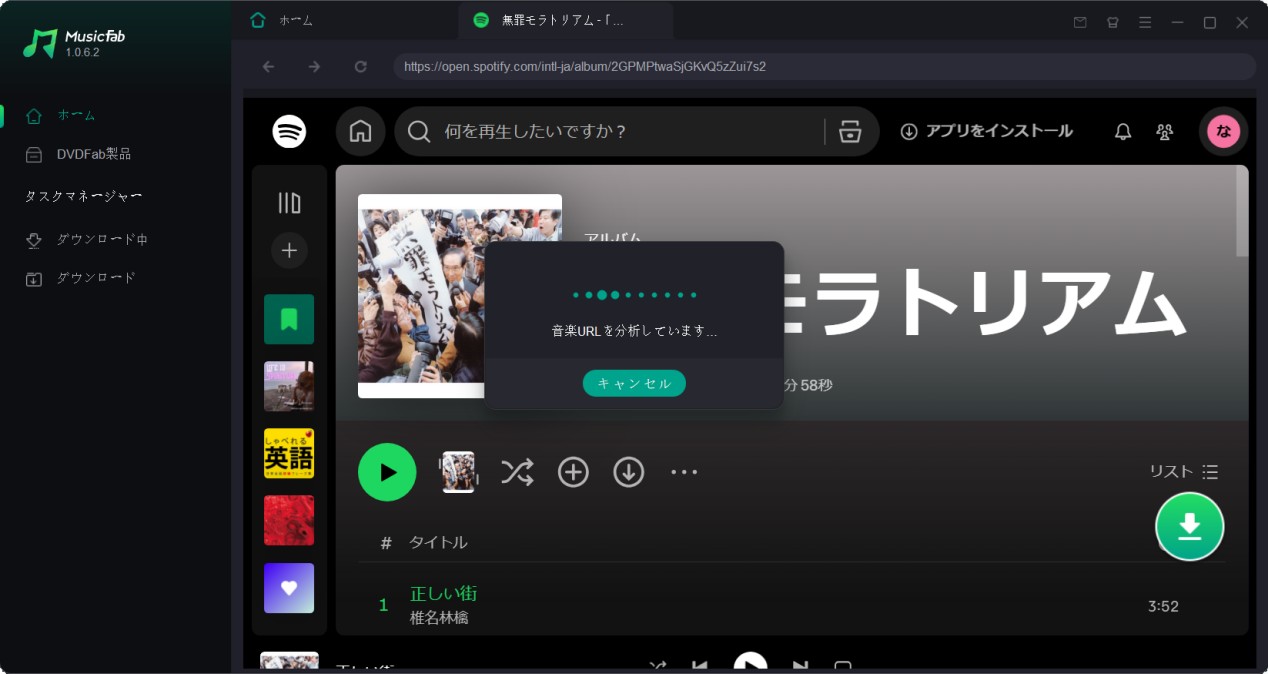Screen dimensions: 1268x674
Task: Open the browse categories control beside search
Action: click(x=849, y=131)
